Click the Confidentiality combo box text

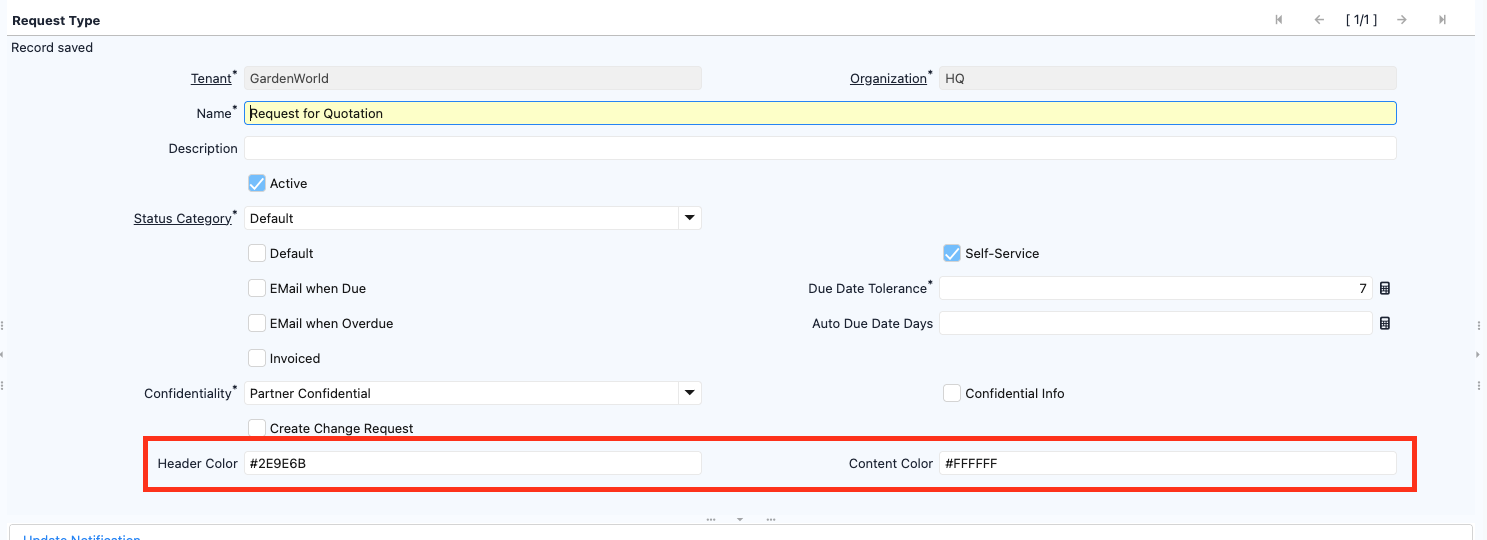point(461,393)
